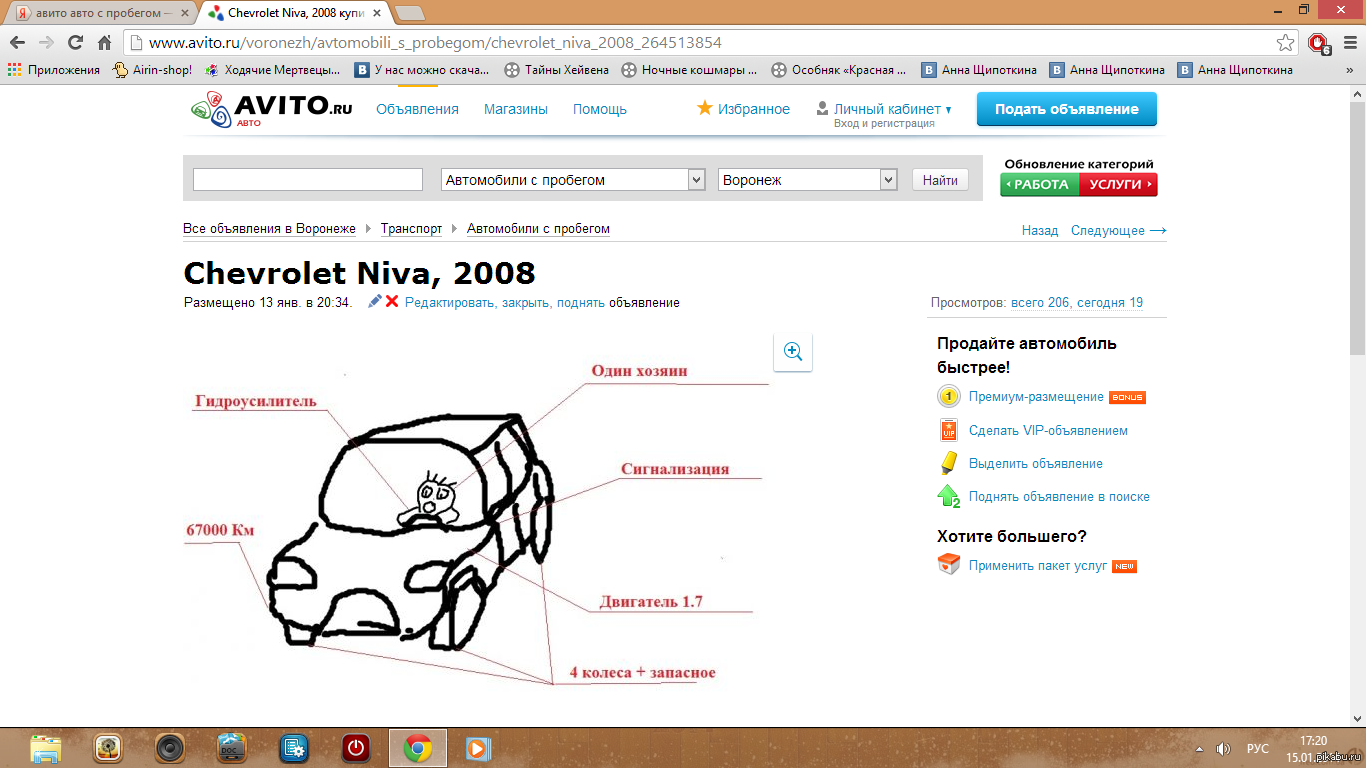The width and height of the screenshot is (1366, 768).
Task: Expand the Личный кабинет dropdown arrow
Action: point(949,110)
